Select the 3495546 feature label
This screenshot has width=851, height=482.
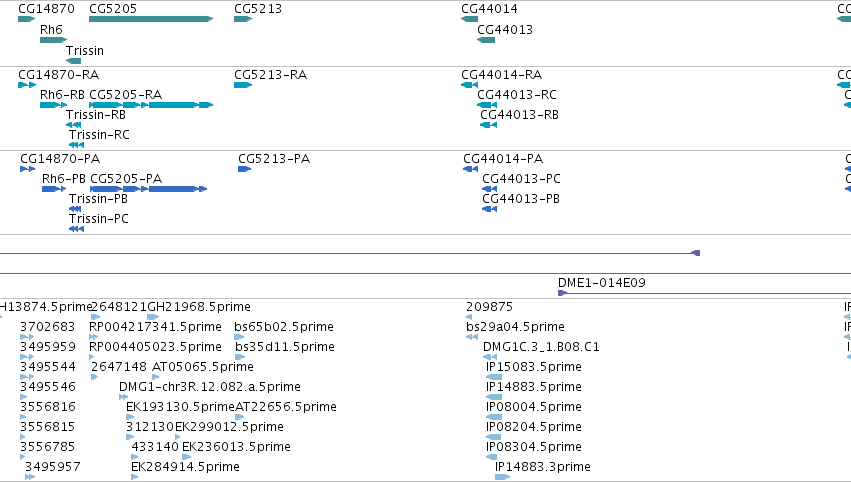coord(48,387)
